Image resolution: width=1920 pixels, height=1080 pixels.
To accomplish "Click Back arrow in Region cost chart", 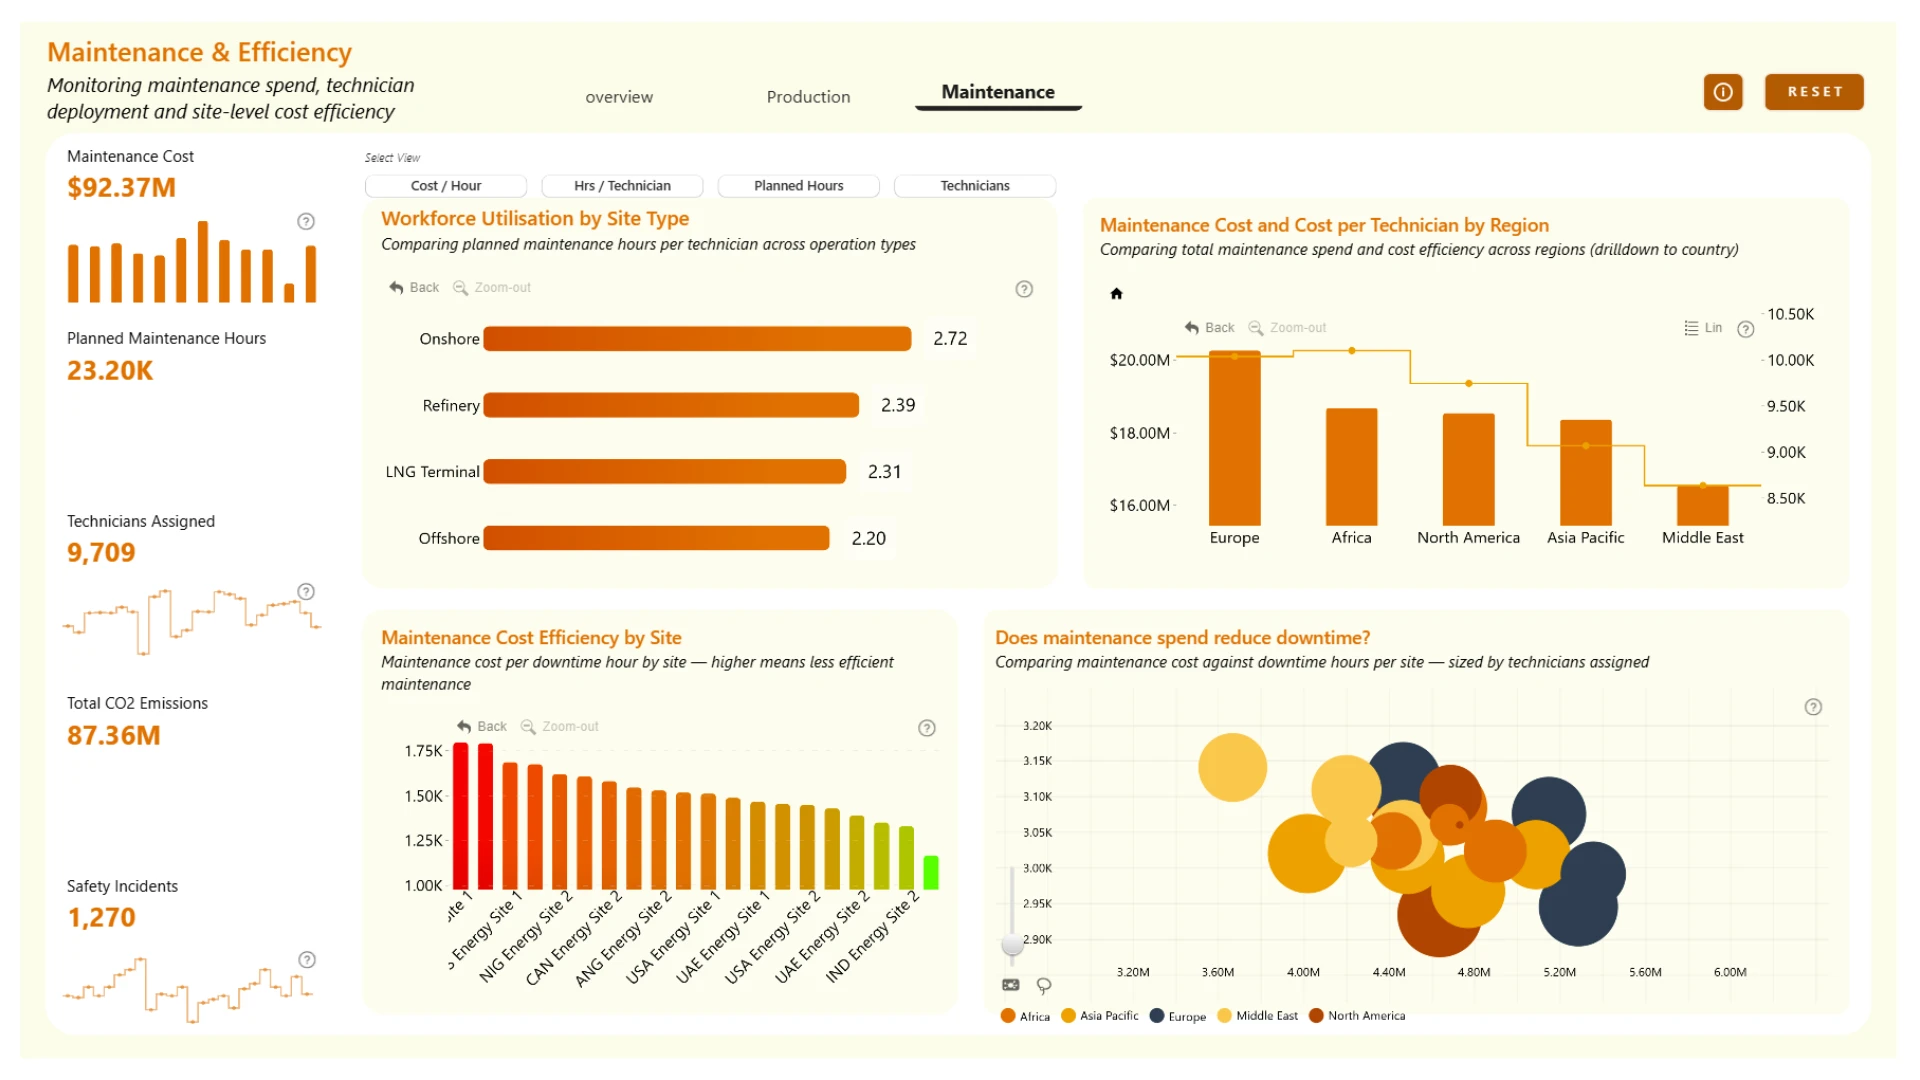I will click(1210, 327).
